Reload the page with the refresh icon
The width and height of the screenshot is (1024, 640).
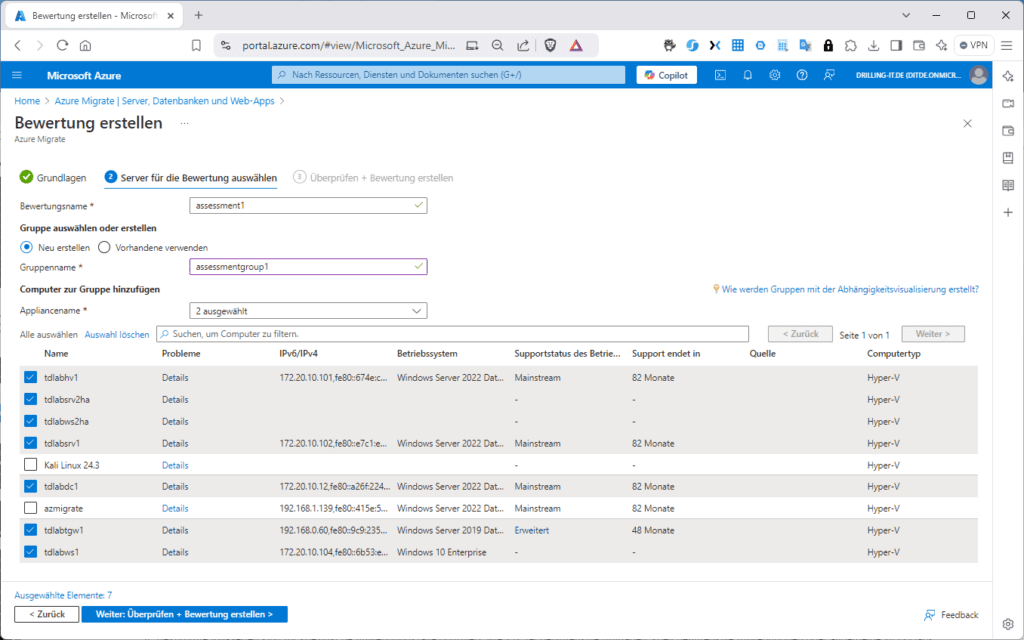coord(62,45)
